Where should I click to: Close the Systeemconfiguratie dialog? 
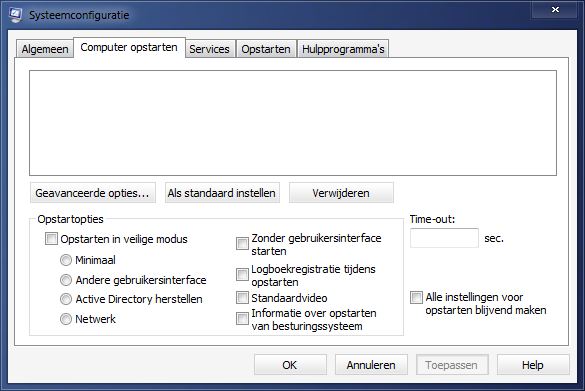555,10
